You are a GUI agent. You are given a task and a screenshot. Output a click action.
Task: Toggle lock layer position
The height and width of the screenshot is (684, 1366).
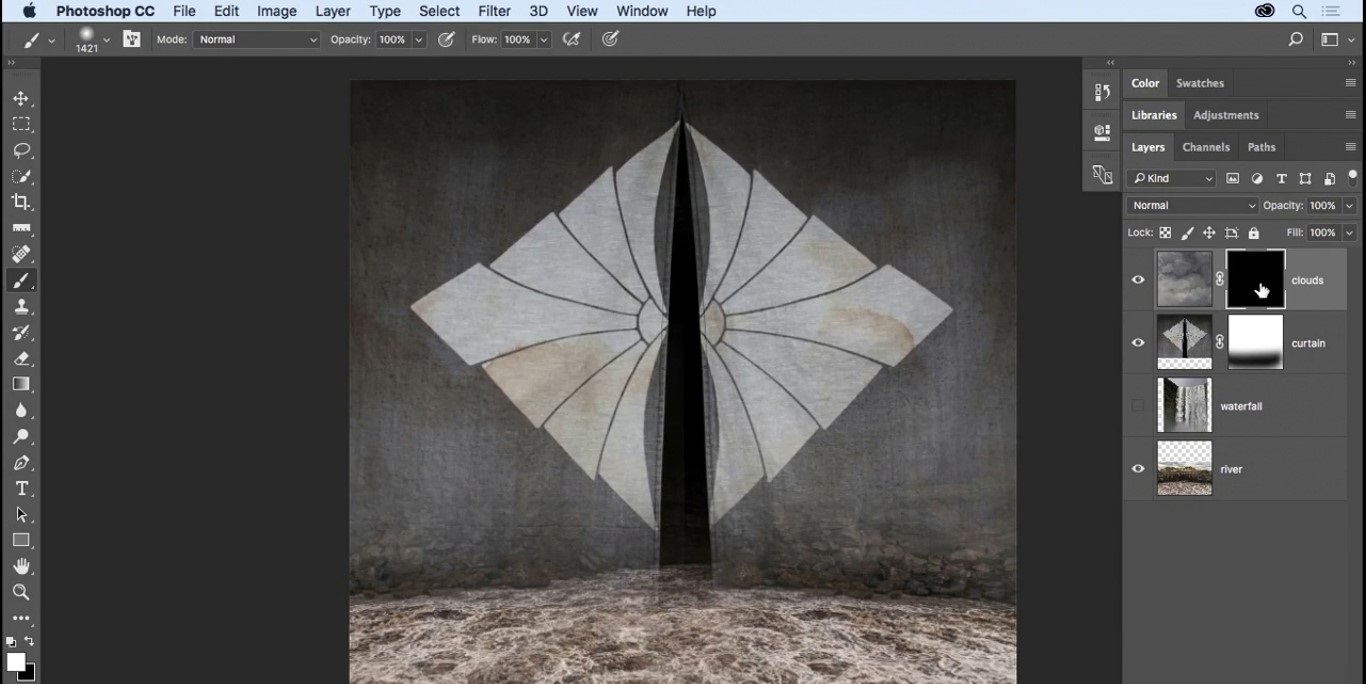[1209, 233]
